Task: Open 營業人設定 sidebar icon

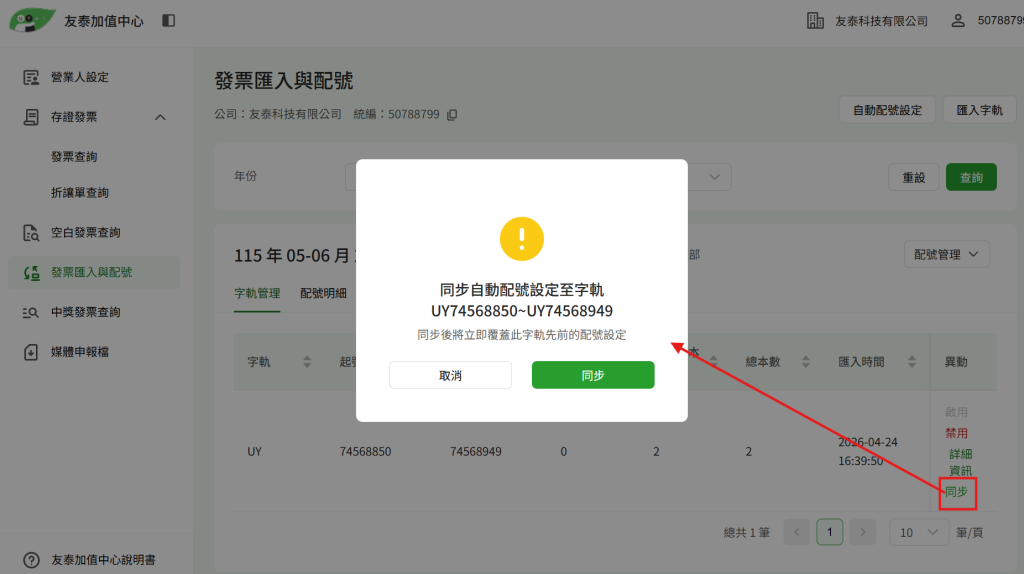Action: [x=31, y=77]
